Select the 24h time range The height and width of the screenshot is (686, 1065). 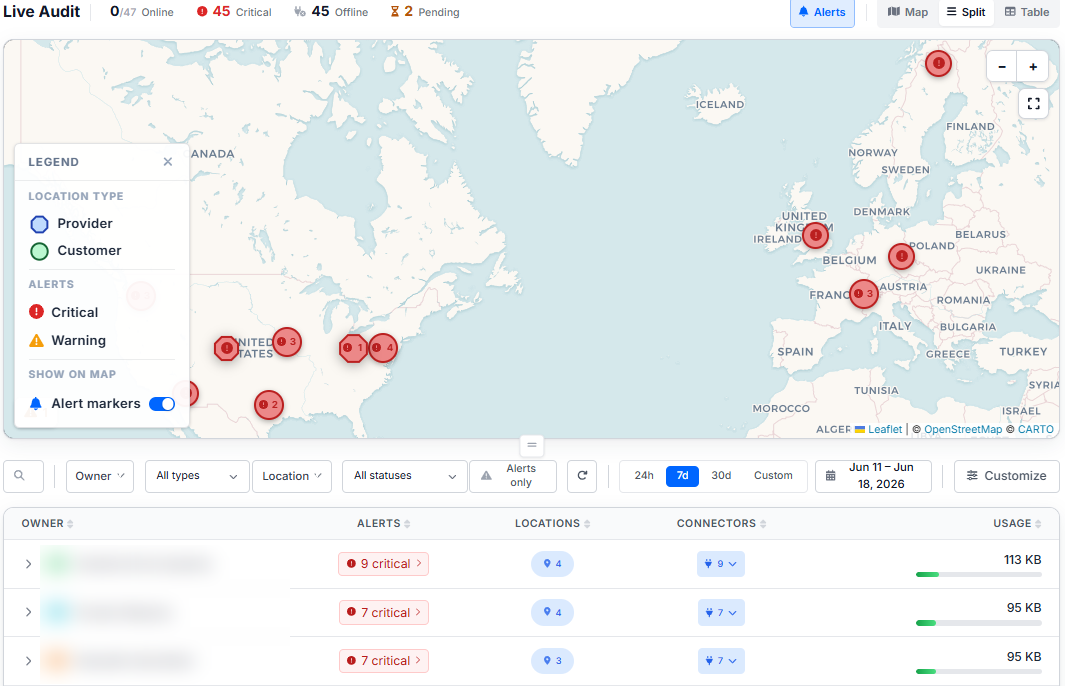(x=644, y=475)
